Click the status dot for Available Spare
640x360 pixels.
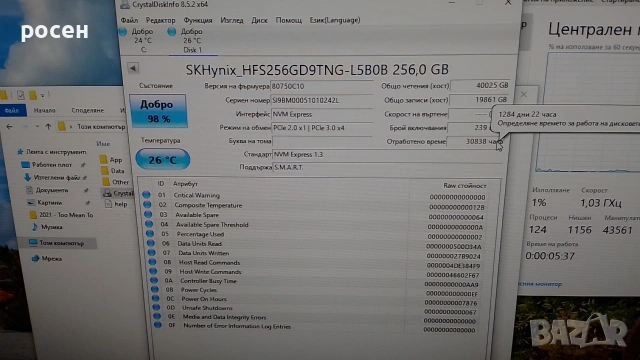tap(148, 214)
